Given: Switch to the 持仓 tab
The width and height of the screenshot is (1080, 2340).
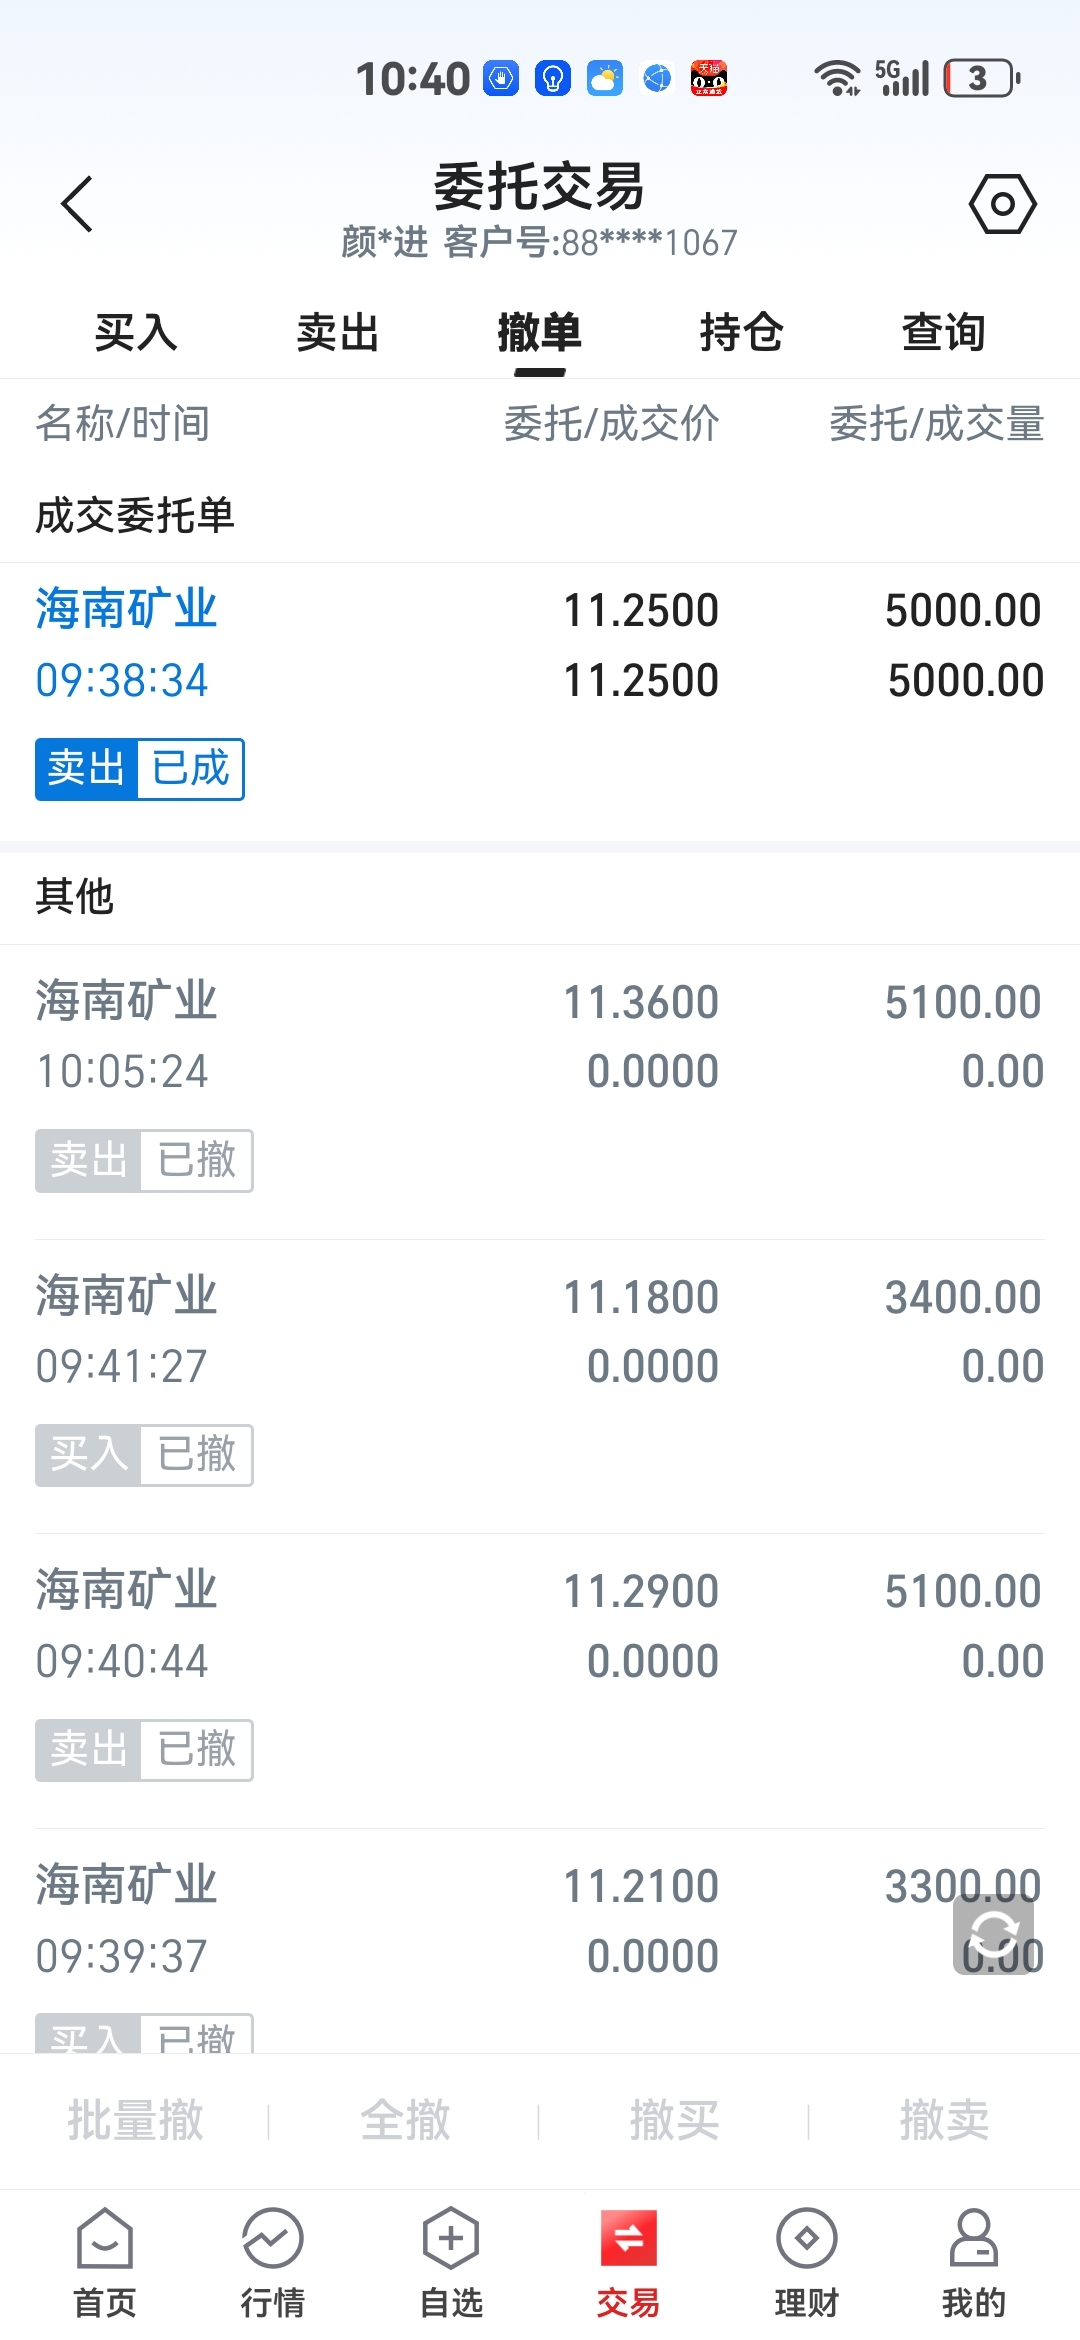Looking at the screenshot, I should [x=741, y=332].
